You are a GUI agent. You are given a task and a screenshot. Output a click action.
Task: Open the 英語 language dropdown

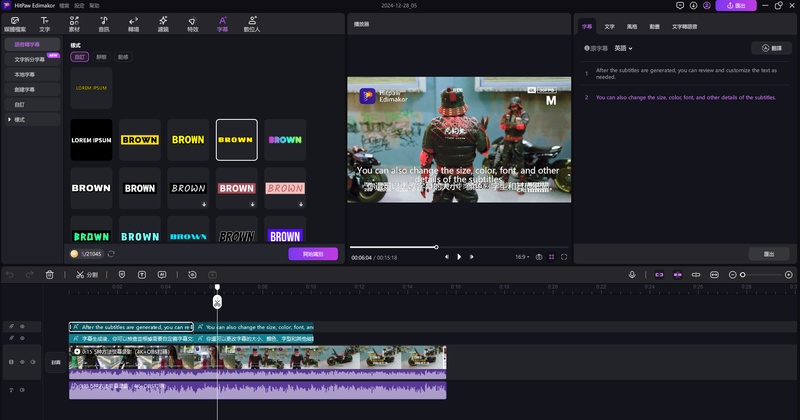coord(623,48)
